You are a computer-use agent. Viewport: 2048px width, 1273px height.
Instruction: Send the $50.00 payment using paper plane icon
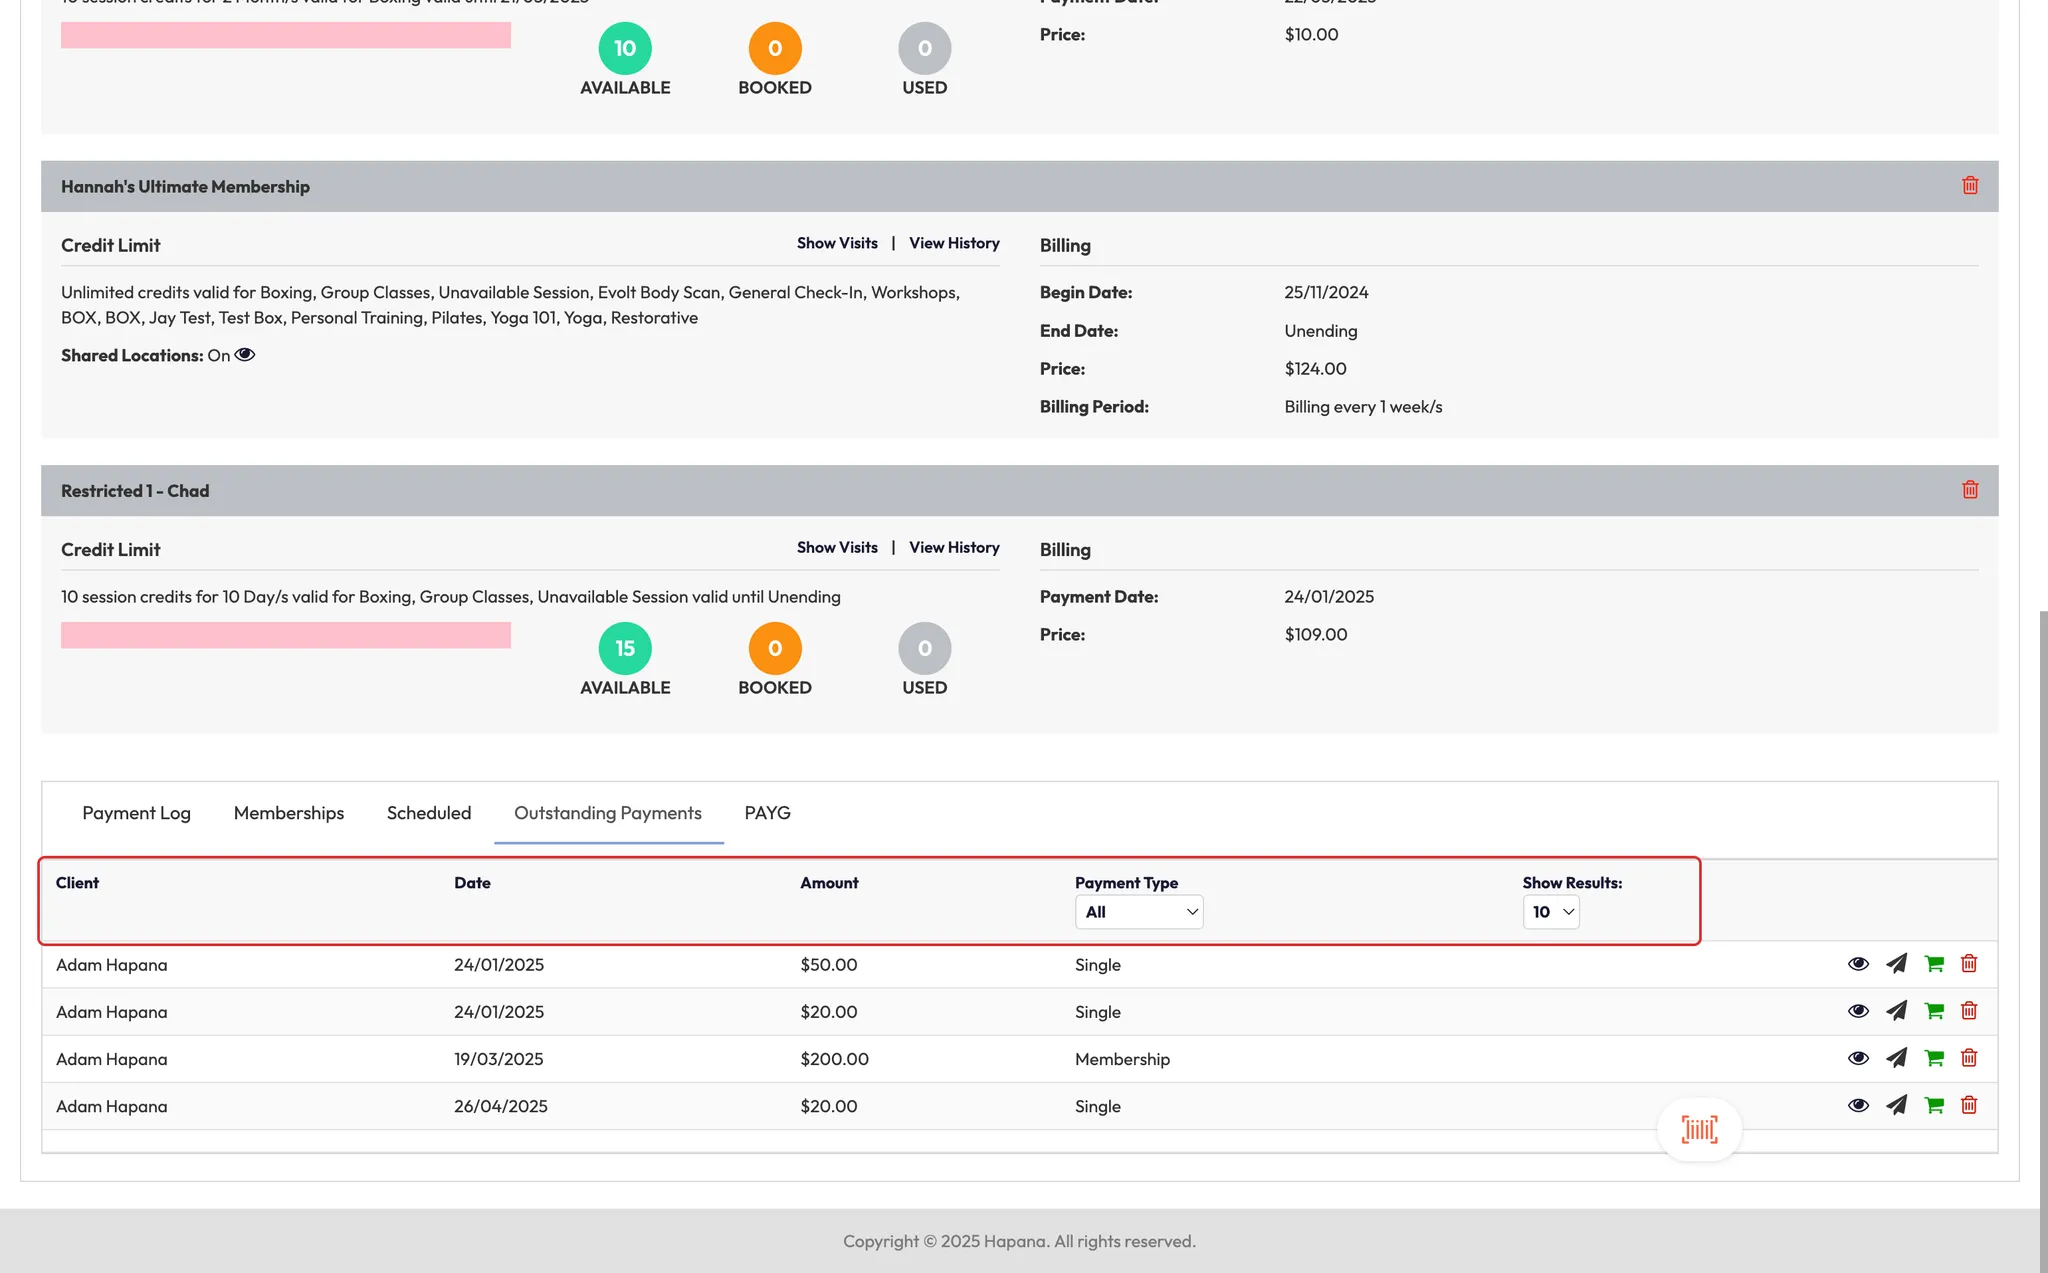pos(1896,964)
